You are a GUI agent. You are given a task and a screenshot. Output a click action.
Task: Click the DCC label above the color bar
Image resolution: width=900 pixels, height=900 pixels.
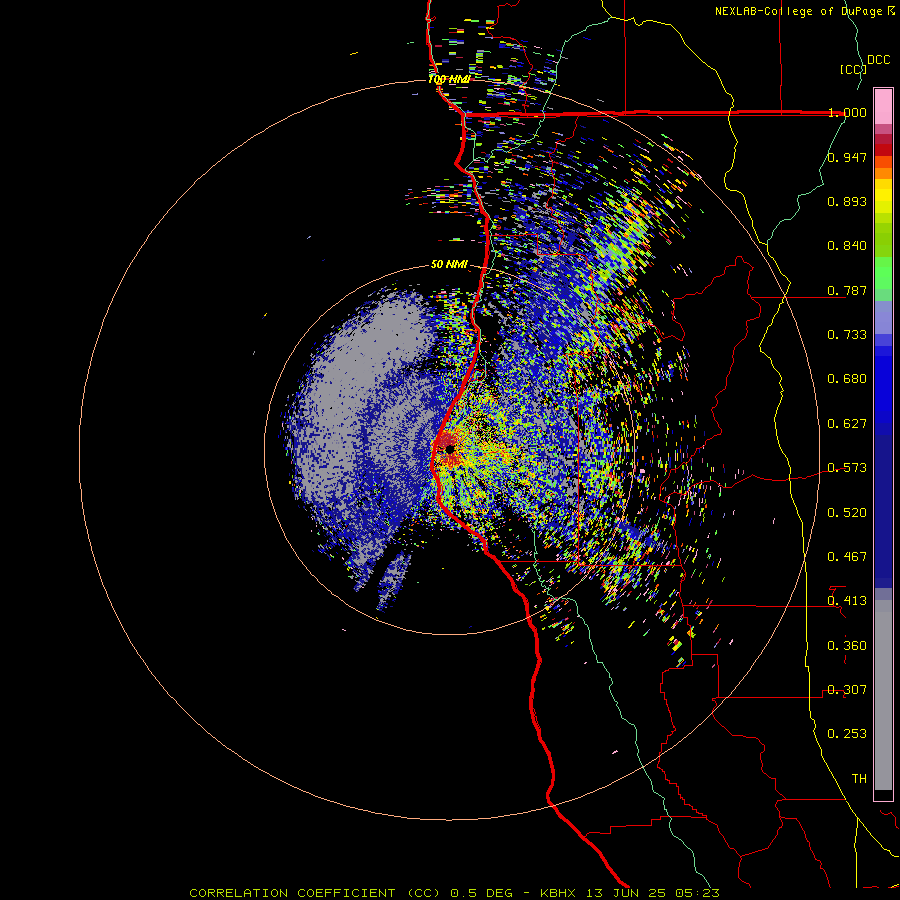(878, 60)
